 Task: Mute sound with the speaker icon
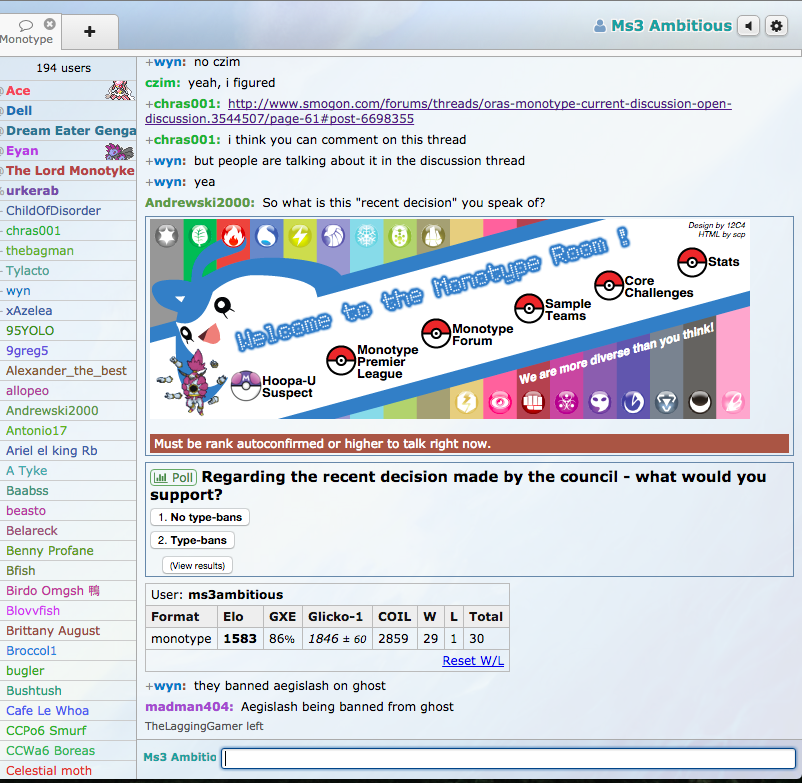pyautogui.click(x=748, y=26)
